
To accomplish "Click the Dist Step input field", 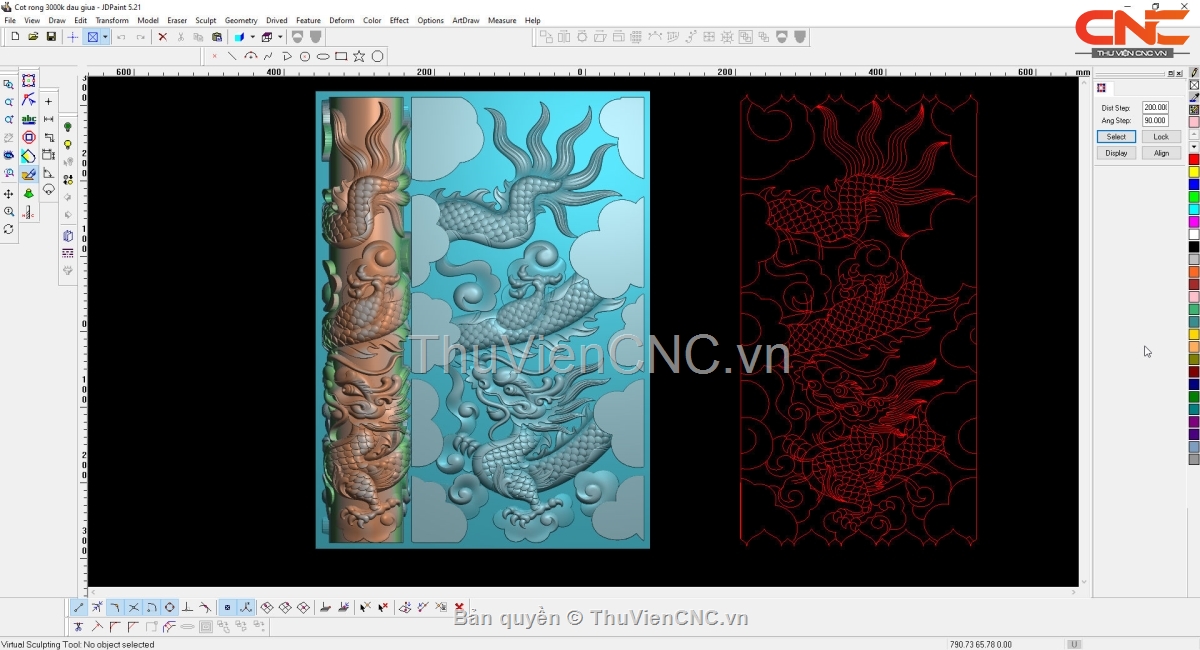I will (x=1155, y=107).
